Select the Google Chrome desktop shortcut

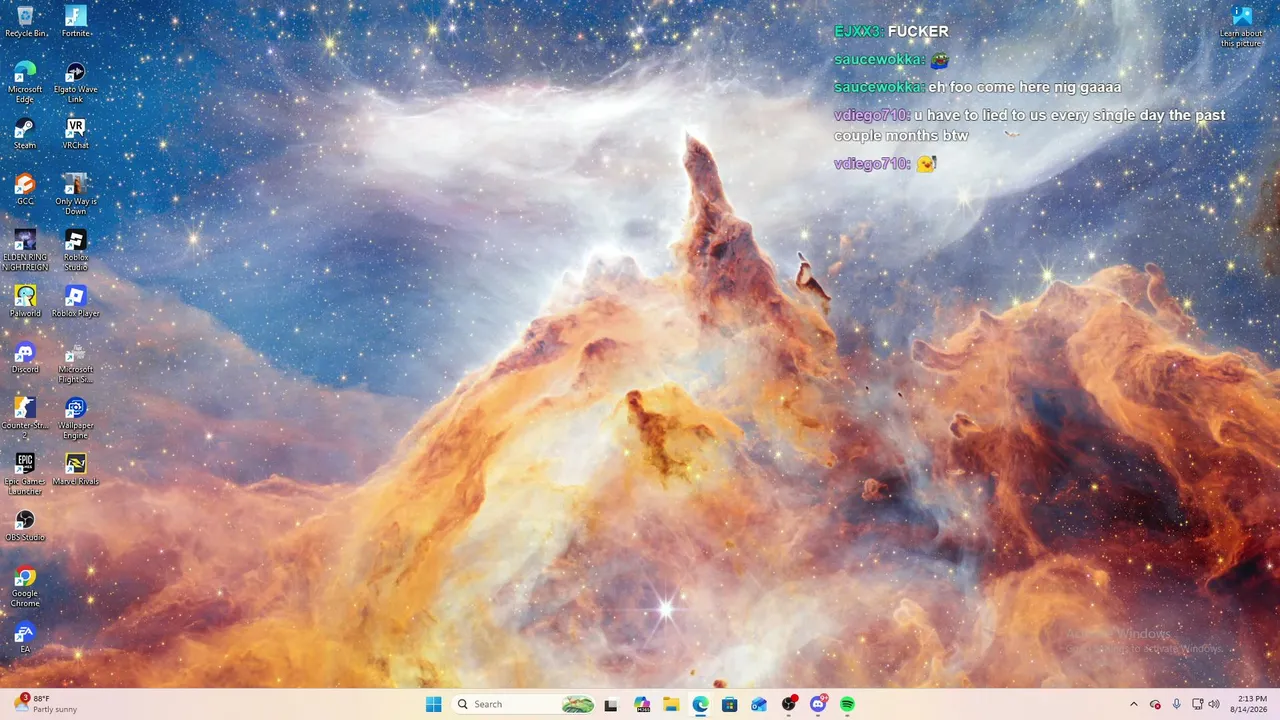coord(25,586)
